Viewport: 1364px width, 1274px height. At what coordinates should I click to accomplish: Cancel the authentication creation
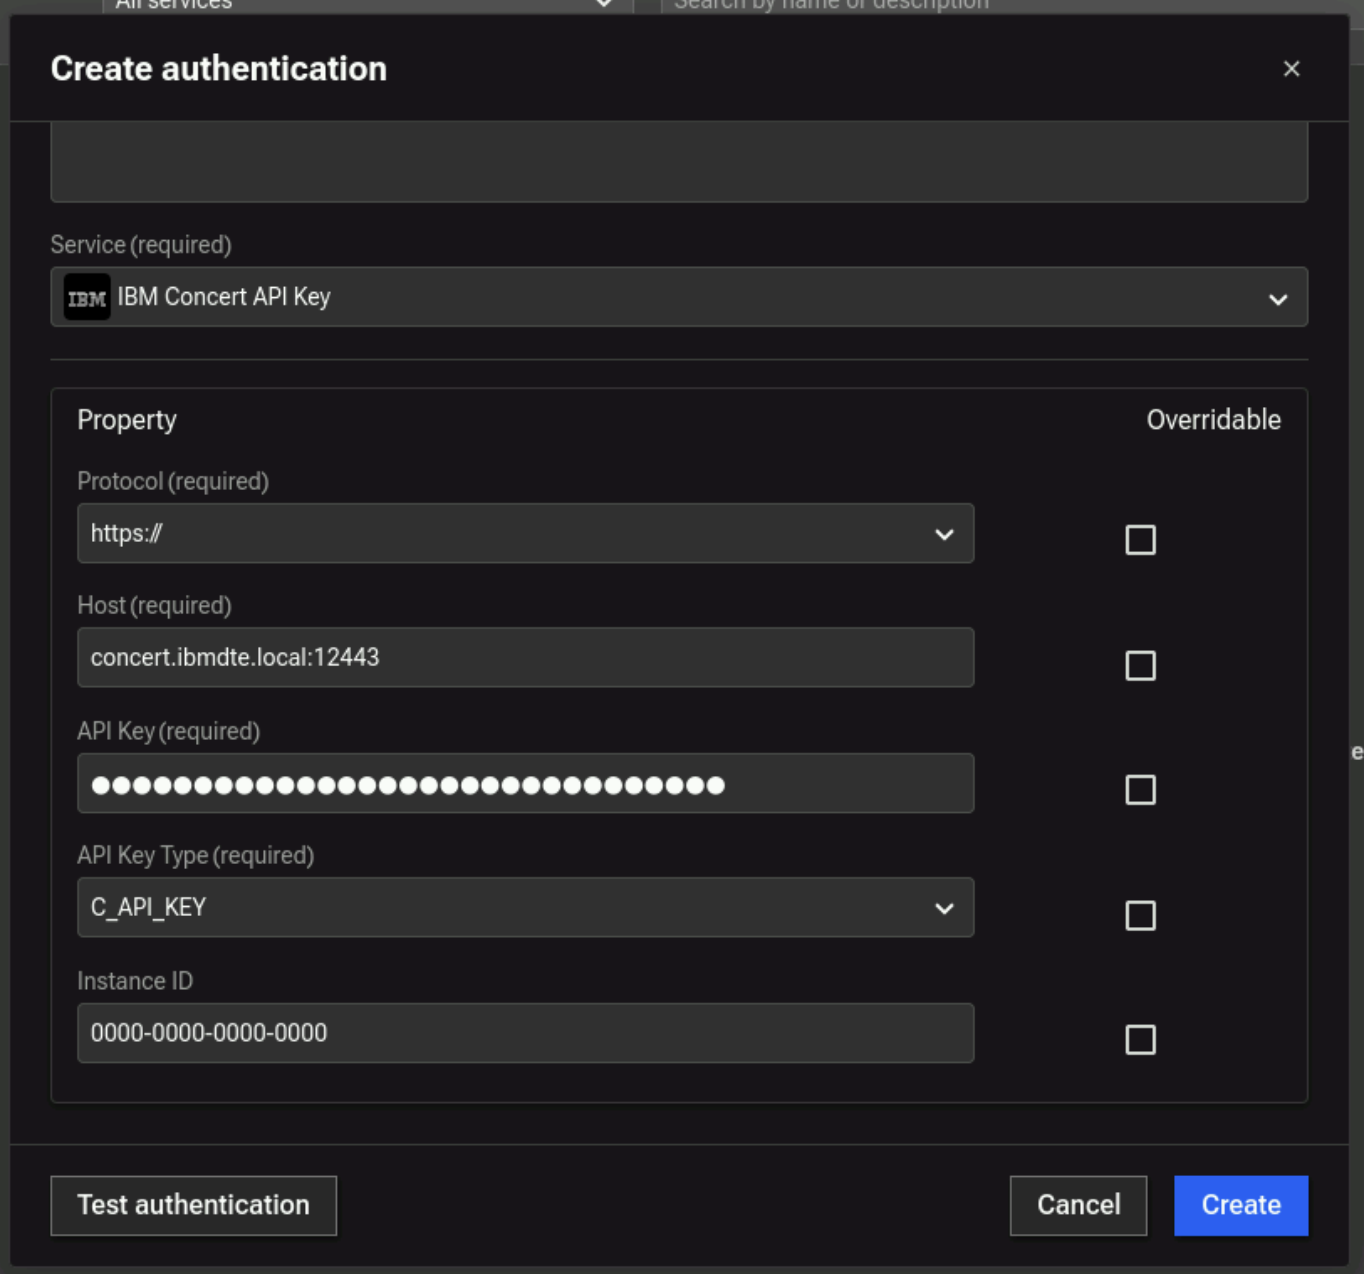coord(1078,1206)
